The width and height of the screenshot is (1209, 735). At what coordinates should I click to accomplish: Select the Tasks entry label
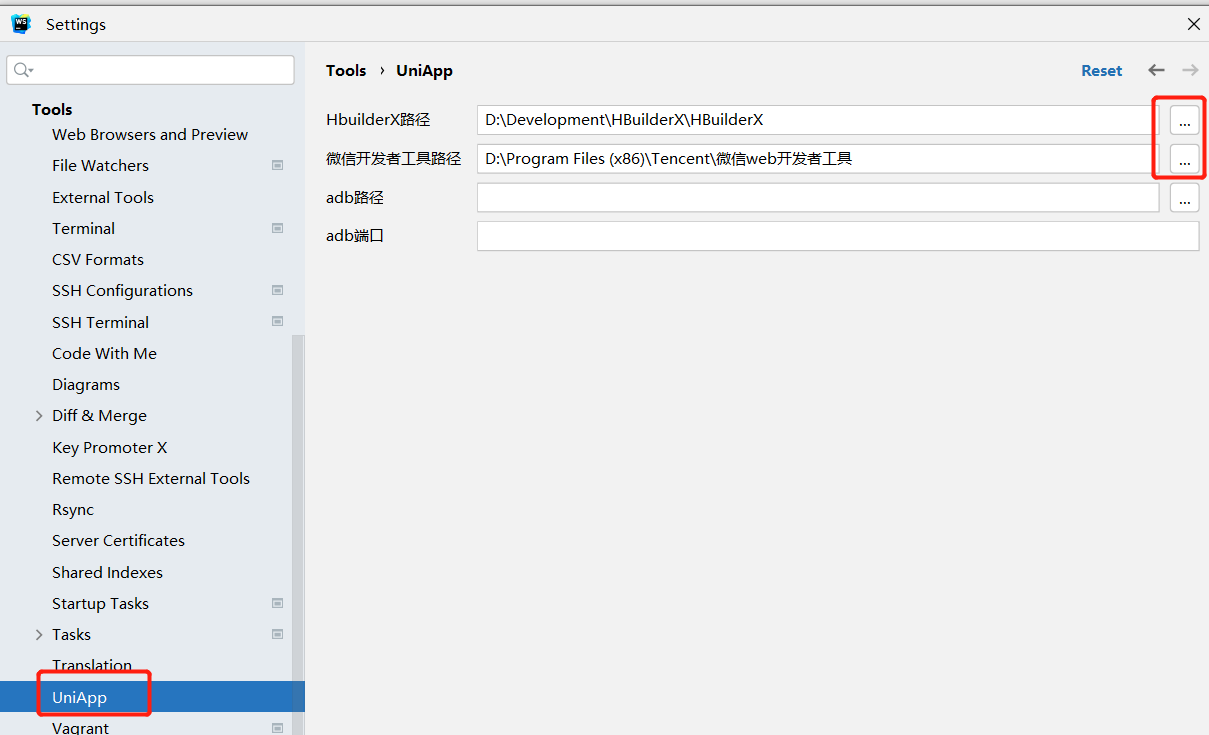(71, 634)
